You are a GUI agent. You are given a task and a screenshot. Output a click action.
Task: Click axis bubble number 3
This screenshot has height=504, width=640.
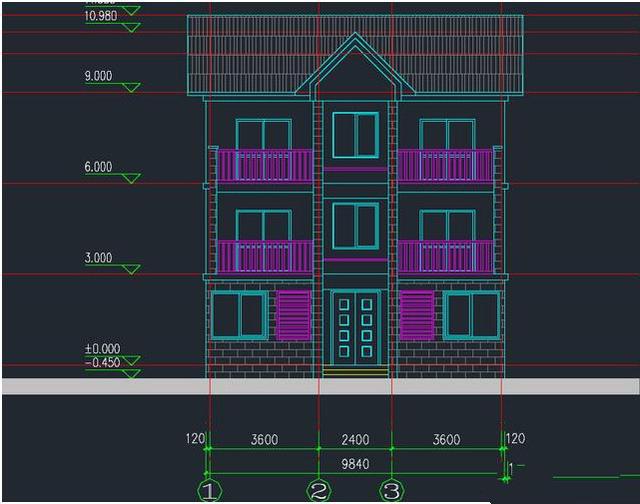pos(391,491)
